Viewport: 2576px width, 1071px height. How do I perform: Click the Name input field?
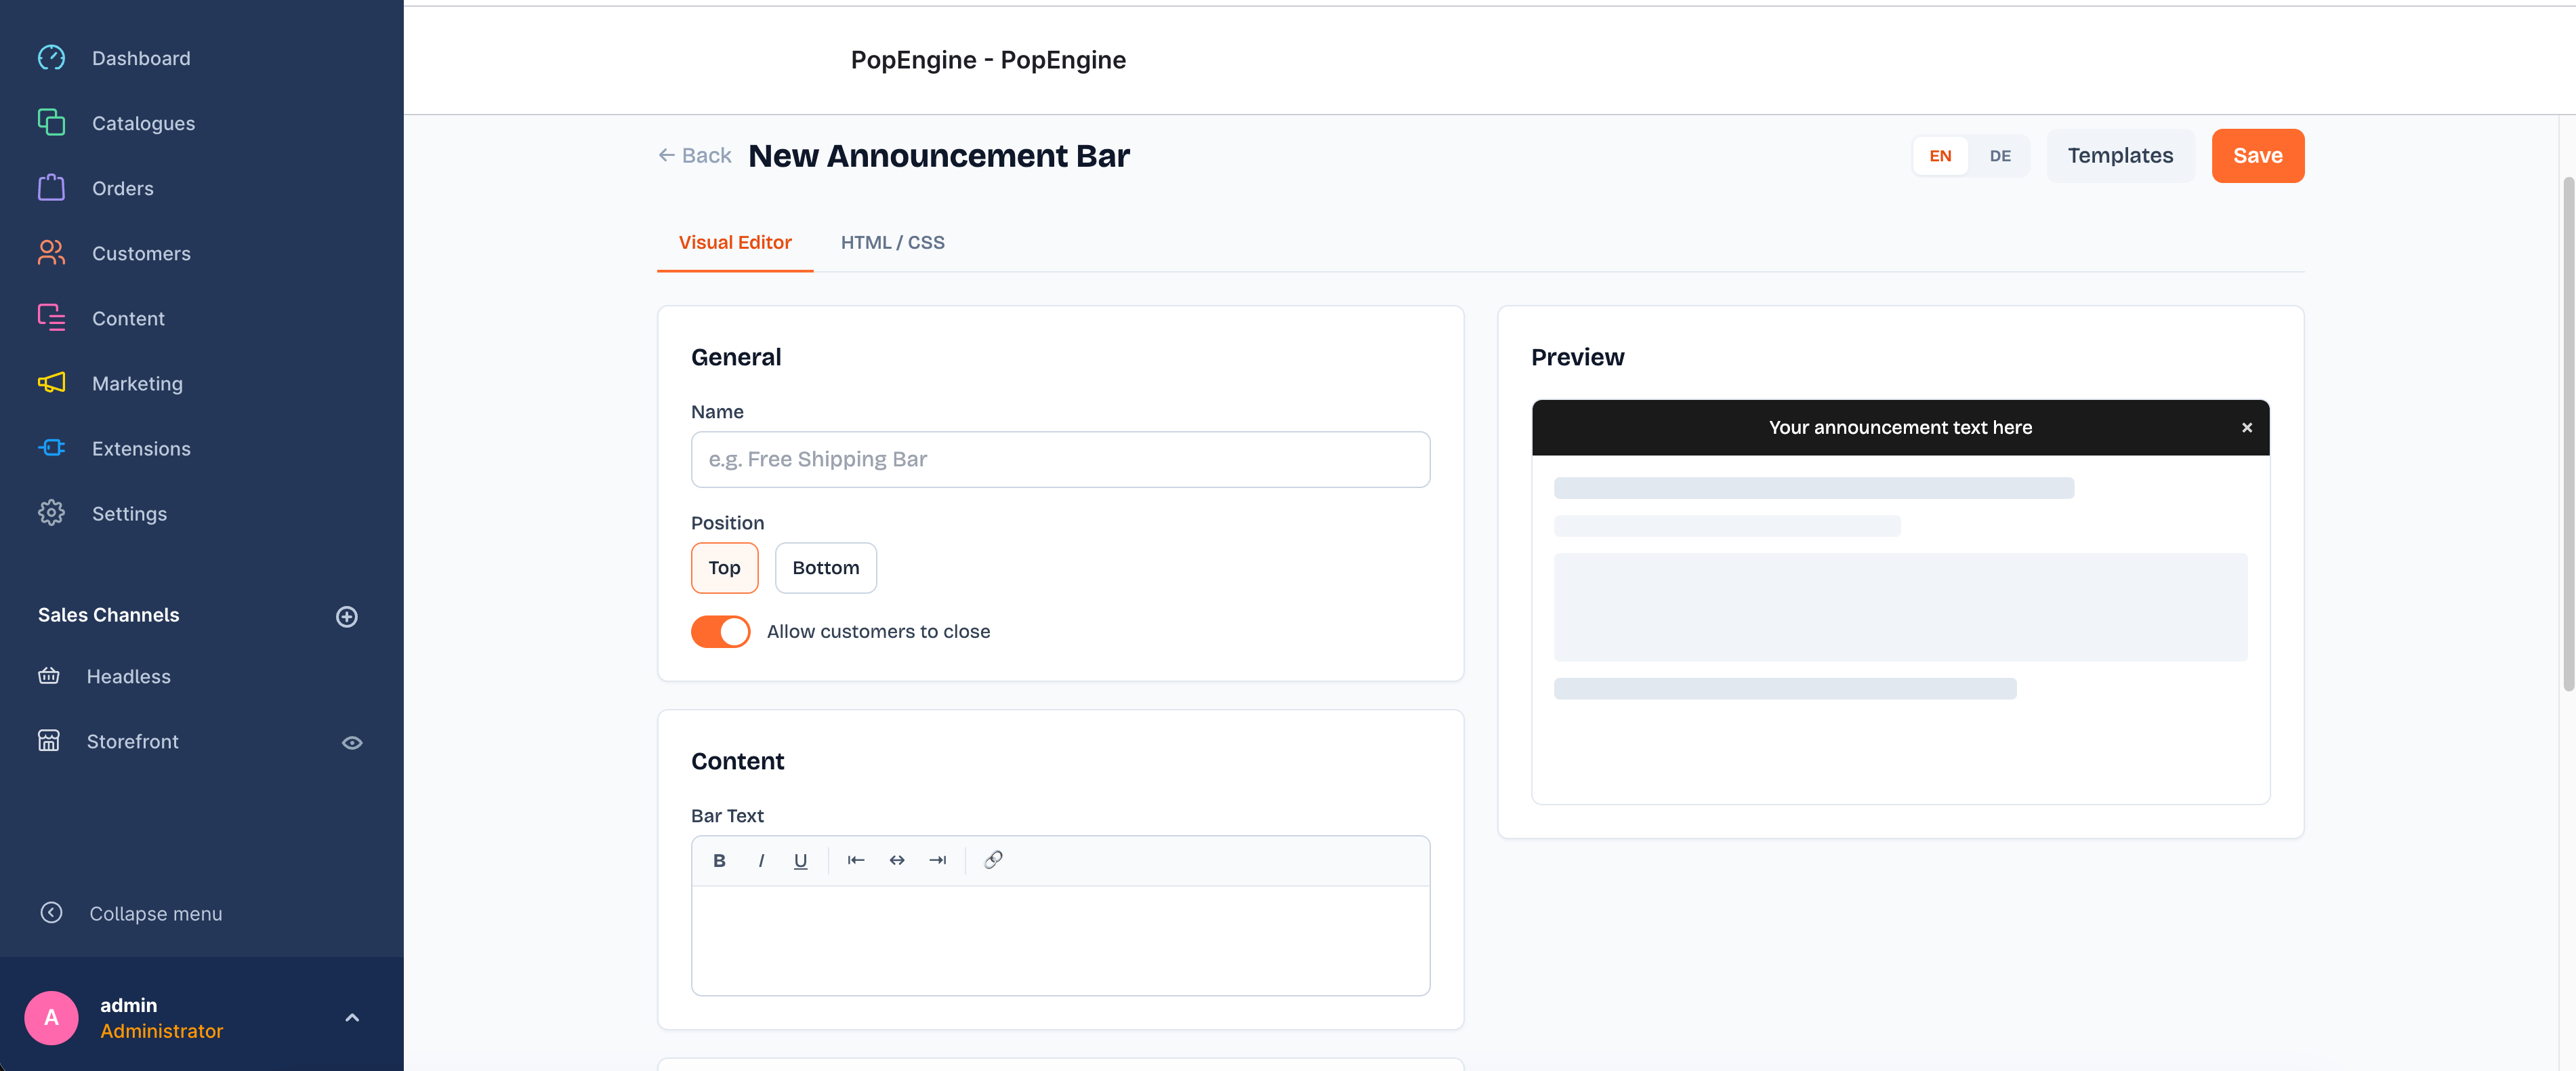1060,459
